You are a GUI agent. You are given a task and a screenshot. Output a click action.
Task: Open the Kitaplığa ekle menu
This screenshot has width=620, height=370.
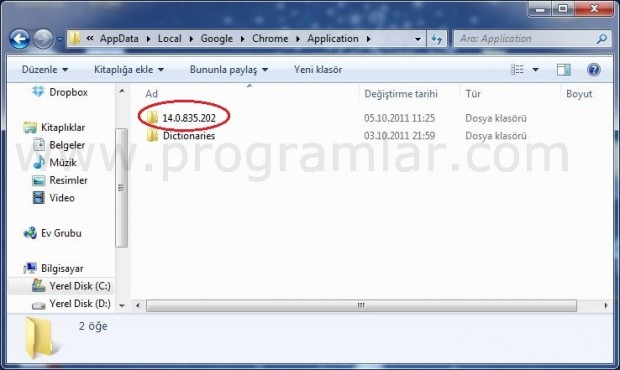[x=129, y=70]
